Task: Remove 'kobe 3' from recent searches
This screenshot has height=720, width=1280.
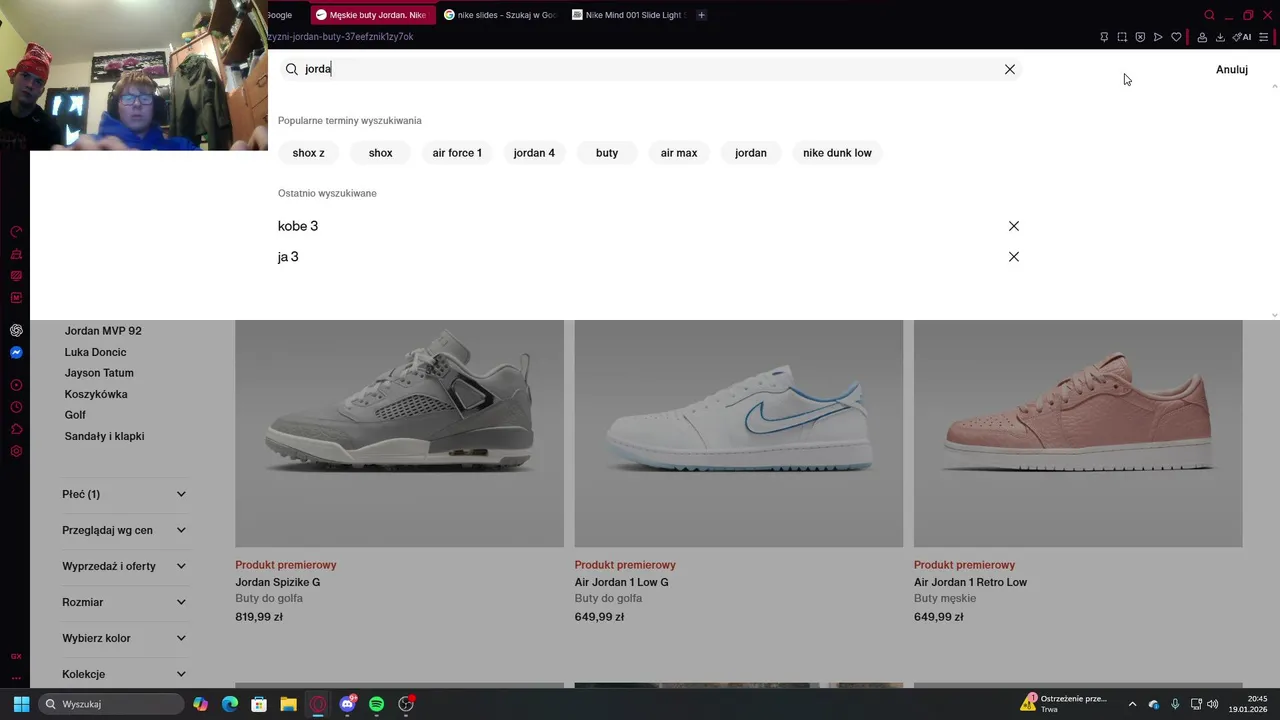Action: (x=1014, y=226)
